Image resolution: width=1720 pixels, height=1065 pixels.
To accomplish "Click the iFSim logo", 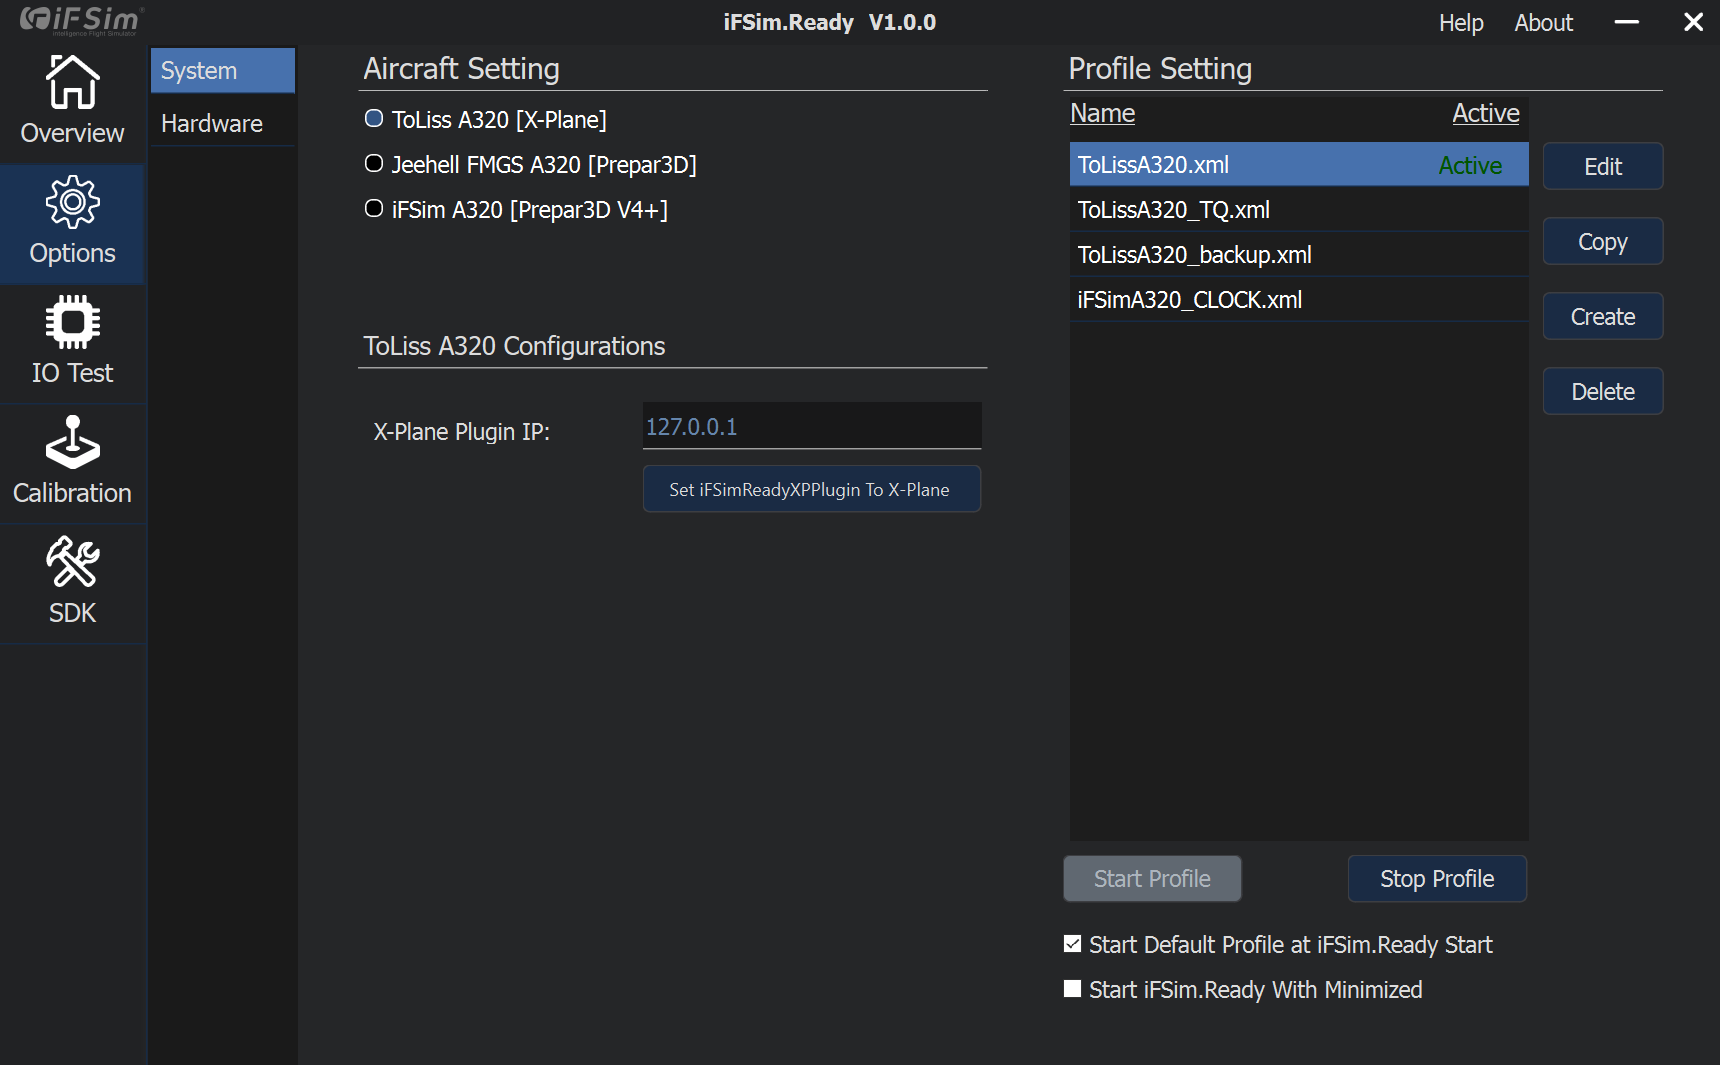I will (x=82, y=20).
